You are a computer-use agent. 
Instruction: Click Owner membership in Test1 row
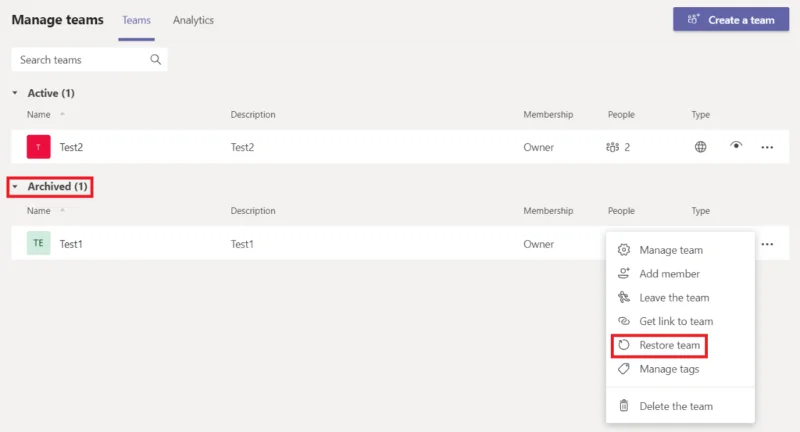pos(538,244)
